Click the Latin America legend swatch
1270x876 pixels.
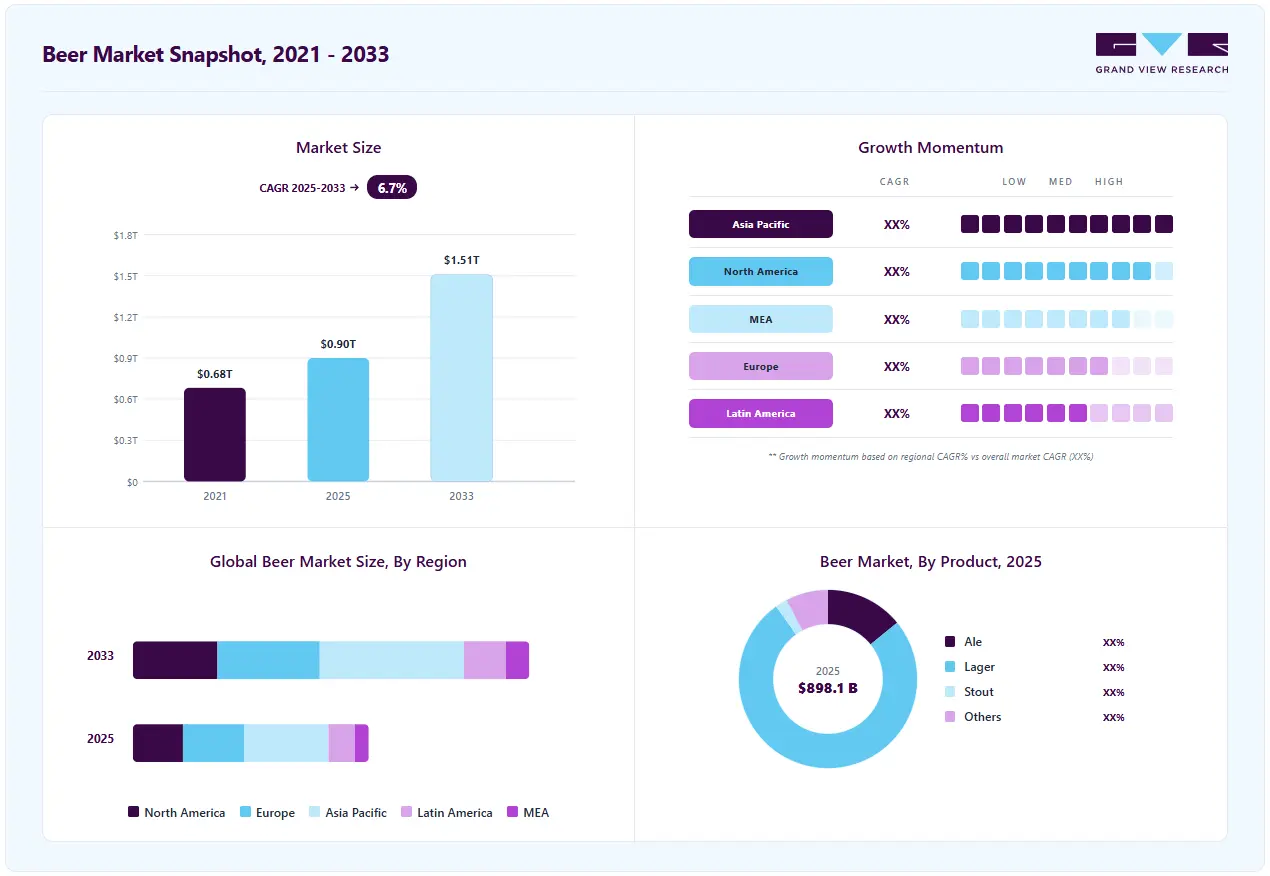pyautogui.click(x=407, y=812)
